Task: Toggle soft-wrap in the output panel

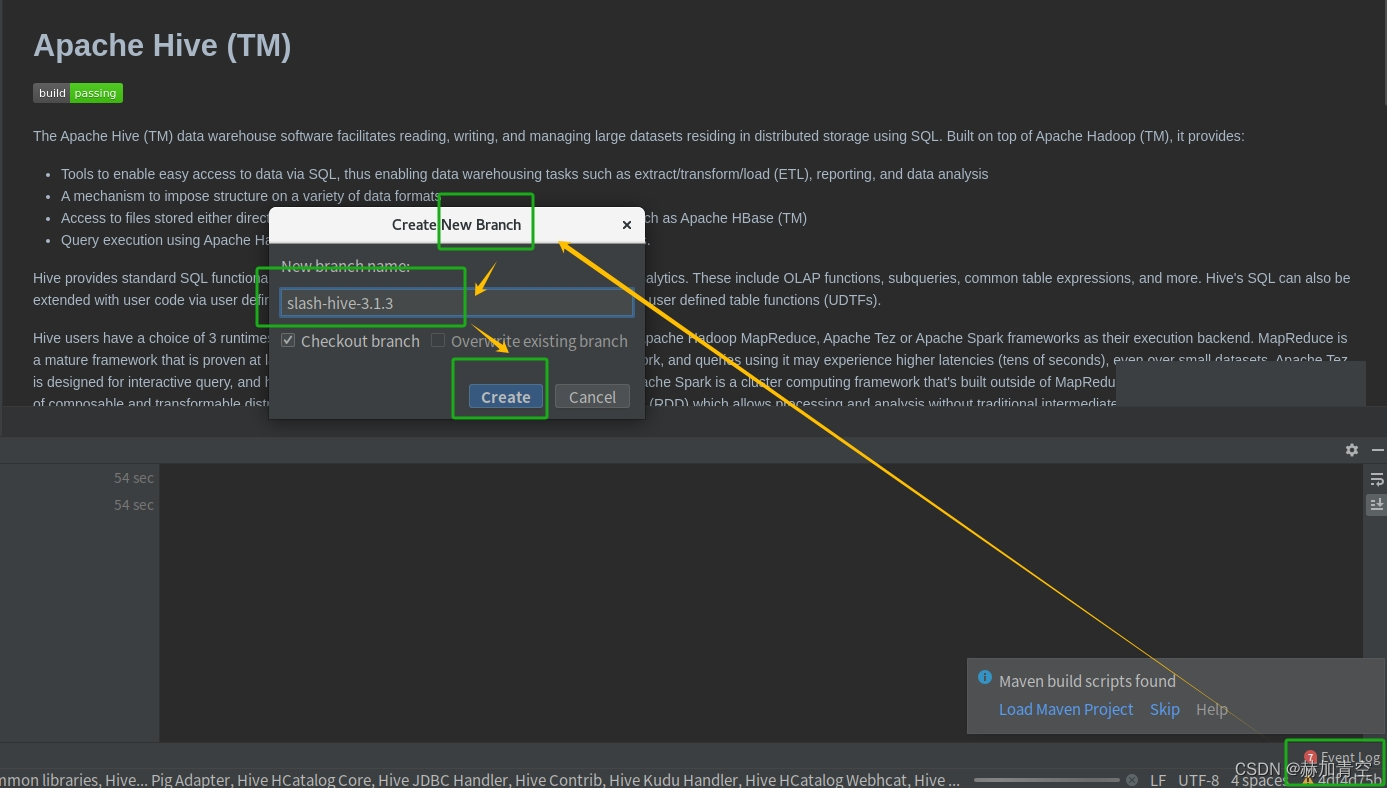Action: 1376,479
